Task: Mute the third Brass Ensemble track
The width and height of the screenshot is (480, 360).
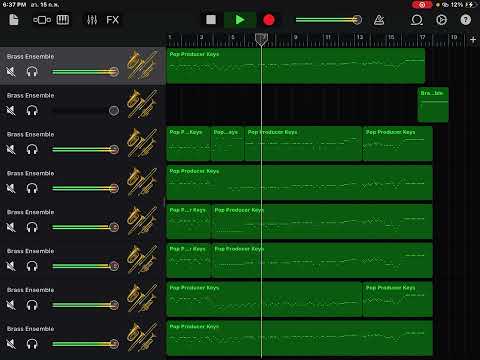Action: (x=11, y=149)
